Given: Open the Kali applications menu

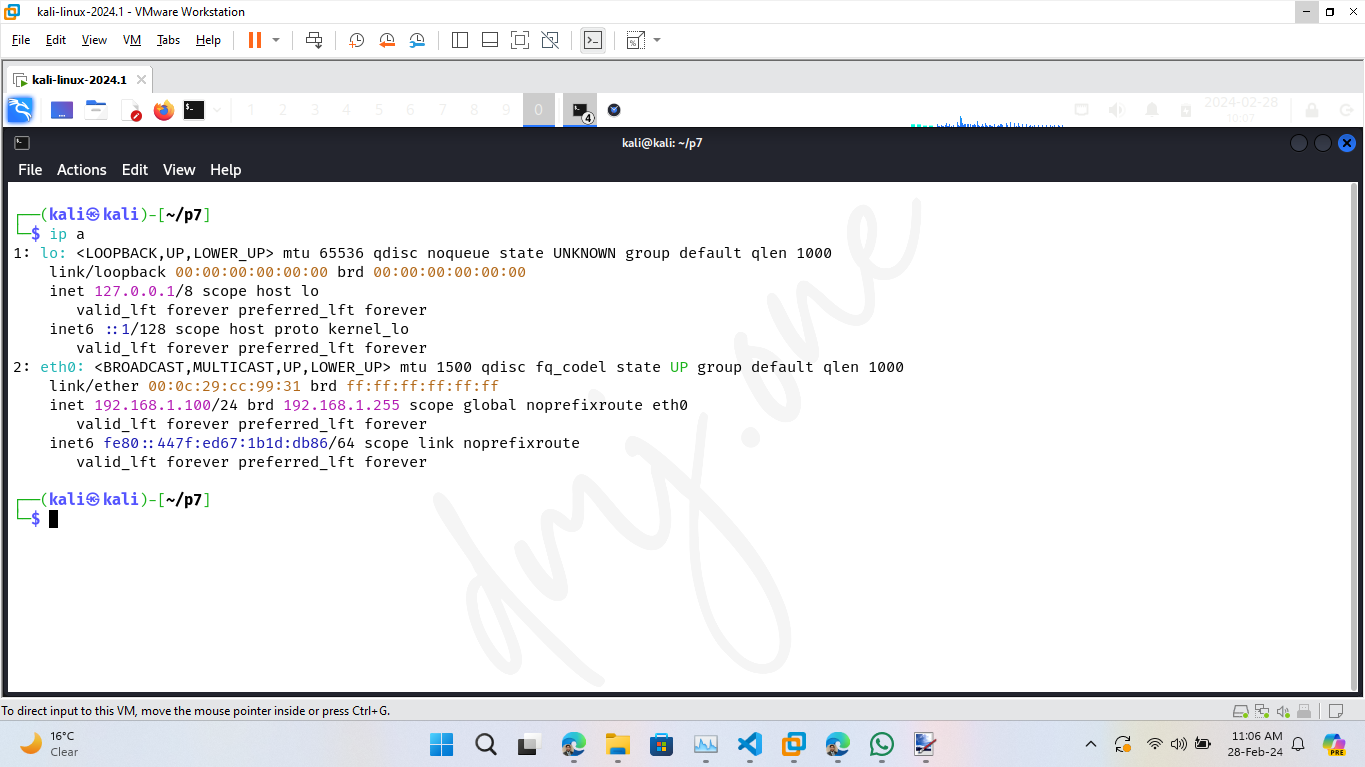Looking at the screenshot, I should (x=20, y=110).
